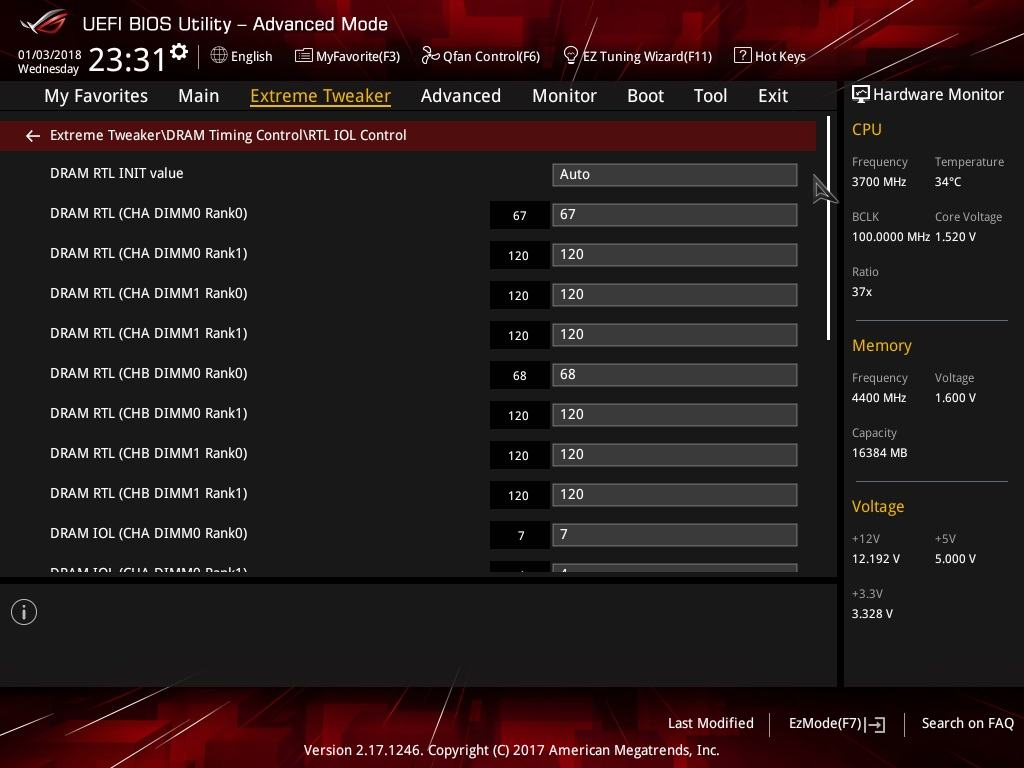
Task: Select DRAM RTL (CHA DIMM0 Rank0) label
Action: [x=149, y=214]
